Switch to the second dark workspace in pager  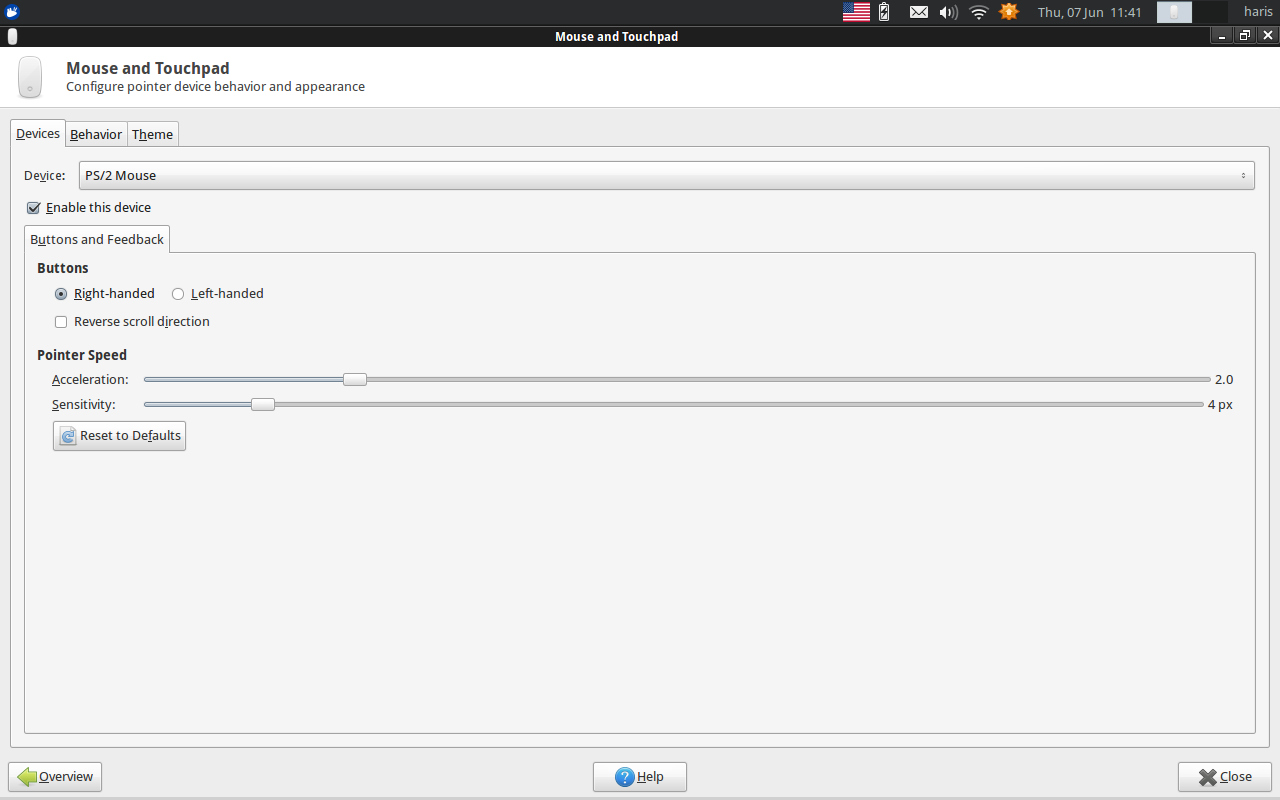1210,12
